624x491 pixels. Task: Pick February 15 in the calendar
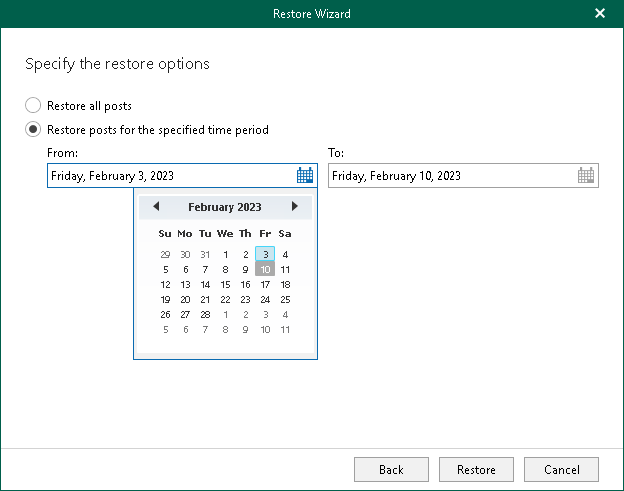[225, 285]
